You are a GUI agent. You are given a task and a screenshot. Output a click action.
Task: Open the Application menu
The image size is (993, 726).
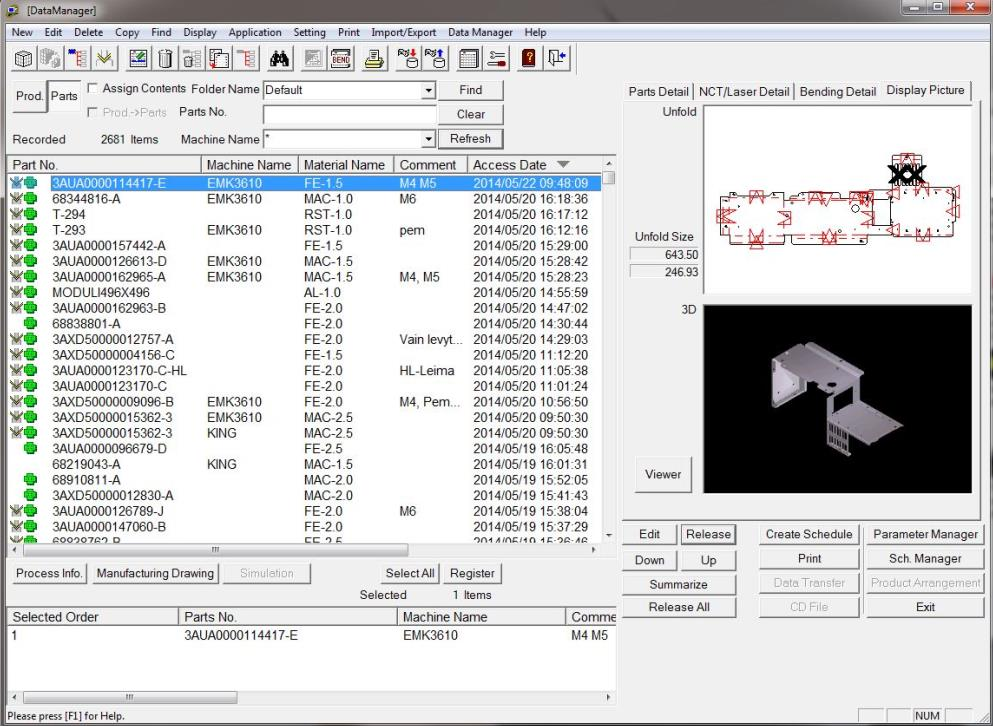click(255, 32)
